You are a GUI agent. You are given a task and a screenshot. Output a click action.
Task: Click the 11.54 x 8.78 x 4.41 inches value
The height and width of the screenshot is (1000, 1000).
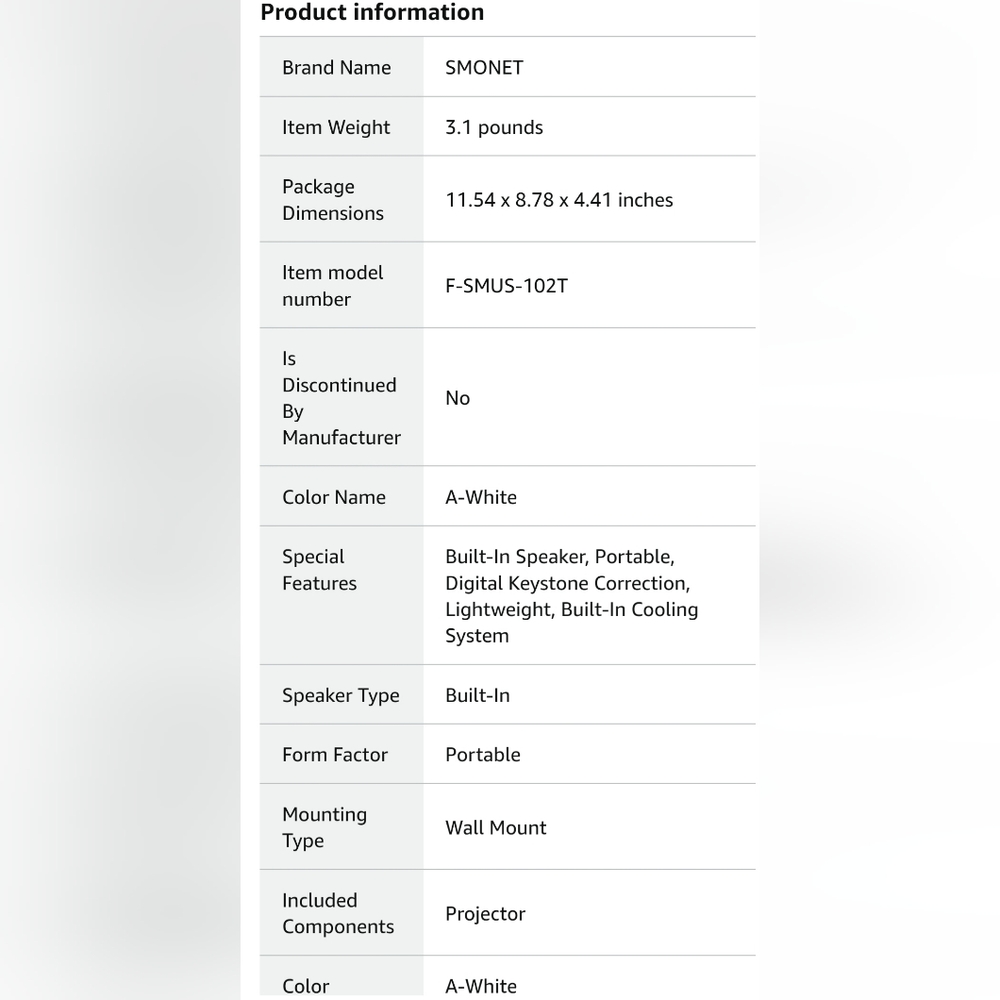(x=559, y=200)
